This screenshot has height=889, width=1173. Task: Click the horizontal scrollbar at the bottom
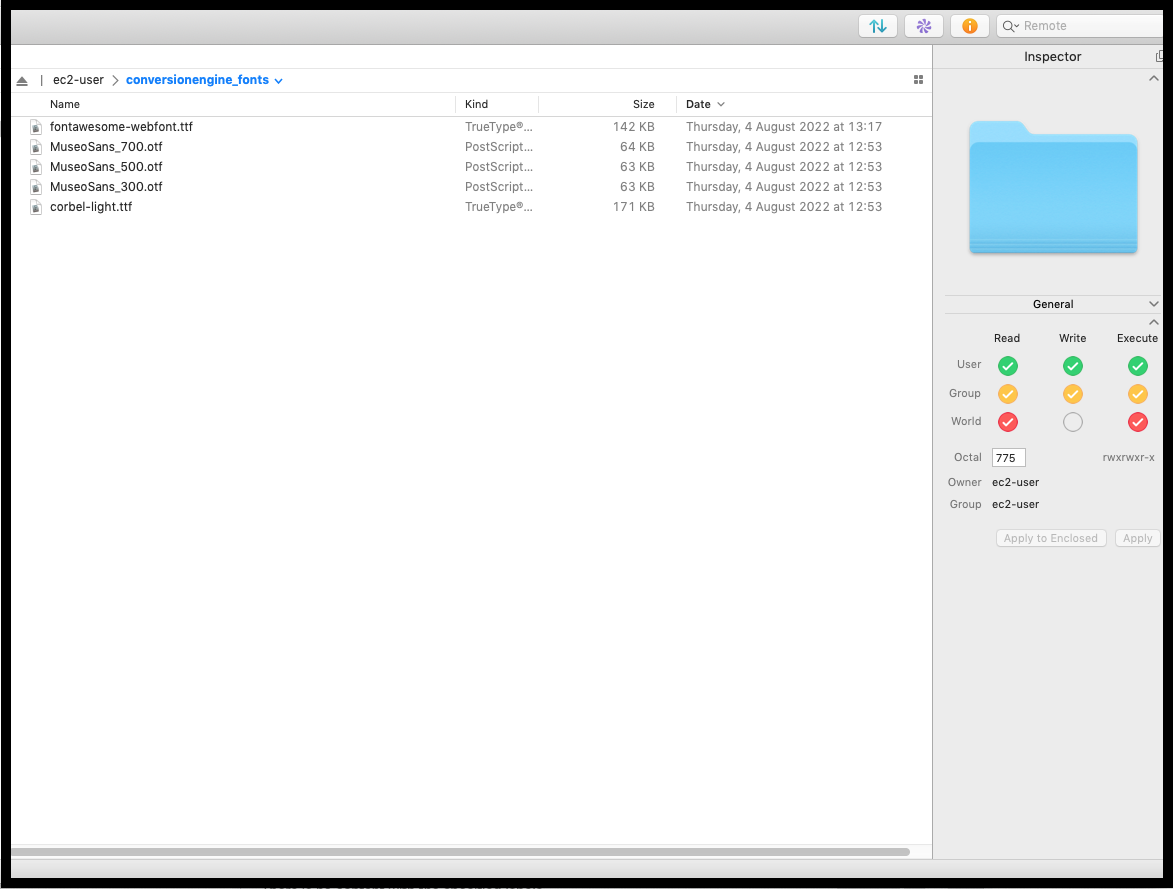460,852
